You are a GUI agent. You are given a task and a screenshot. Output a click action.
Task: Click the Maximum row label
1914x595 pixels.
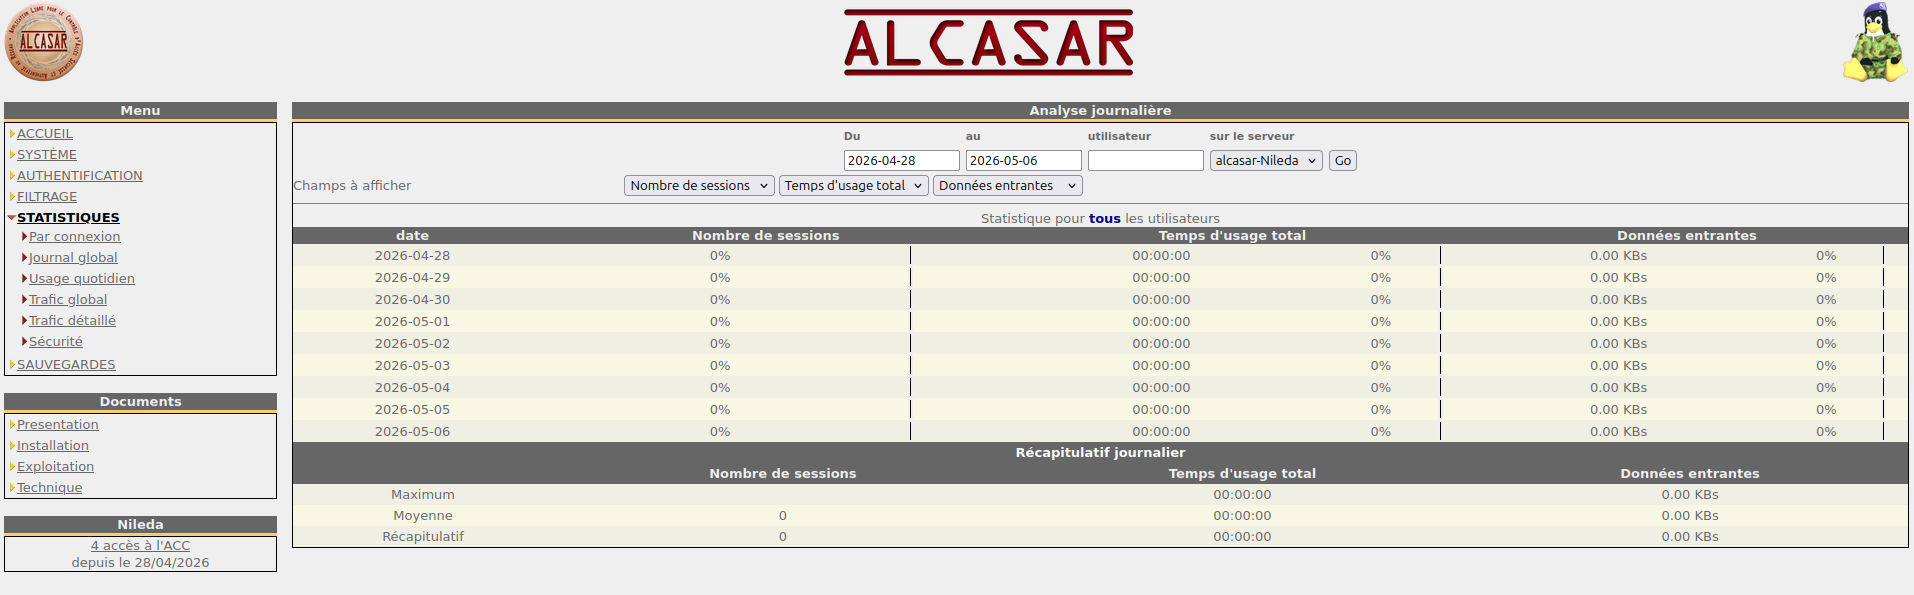(423, 495)
